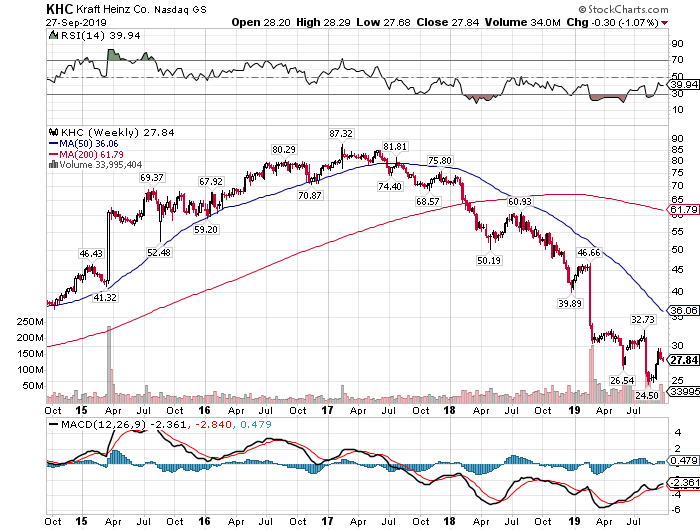Click the 250M volume axis label
The height and width of the screenshot is (530, 700).
(x=30, y=322)
